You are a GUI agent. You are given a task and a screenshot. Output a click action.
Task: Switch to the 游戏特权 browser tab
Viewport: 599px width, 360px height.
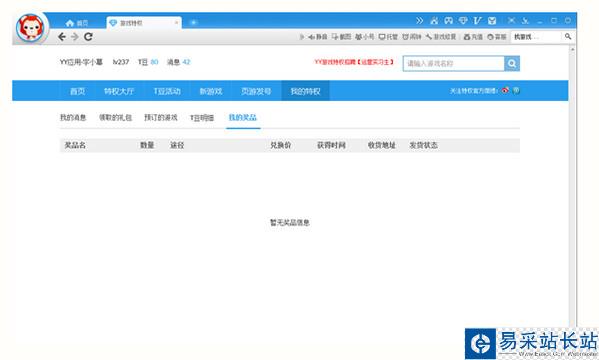click(x=143, y=23)
